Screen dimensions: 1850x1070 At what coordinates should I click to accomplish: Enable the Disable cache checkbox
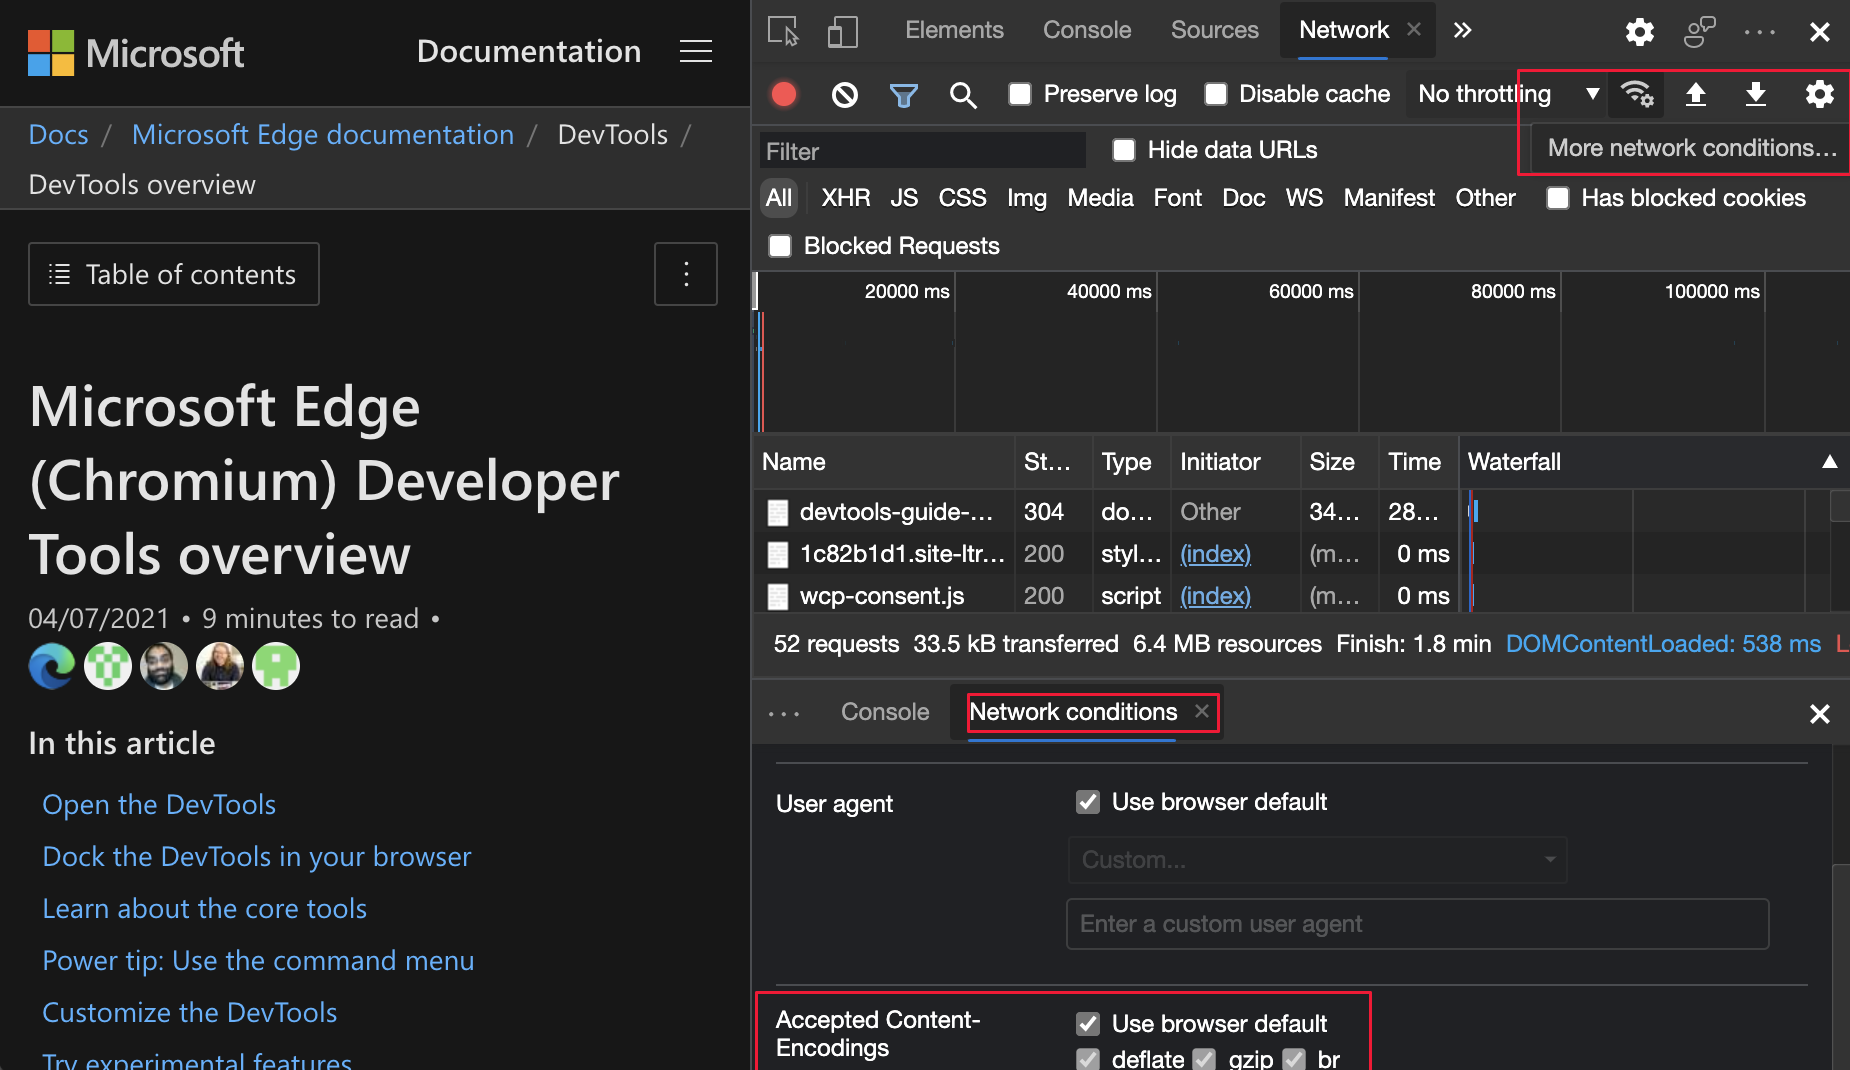pyautogui.click(x=1216, y=94)
